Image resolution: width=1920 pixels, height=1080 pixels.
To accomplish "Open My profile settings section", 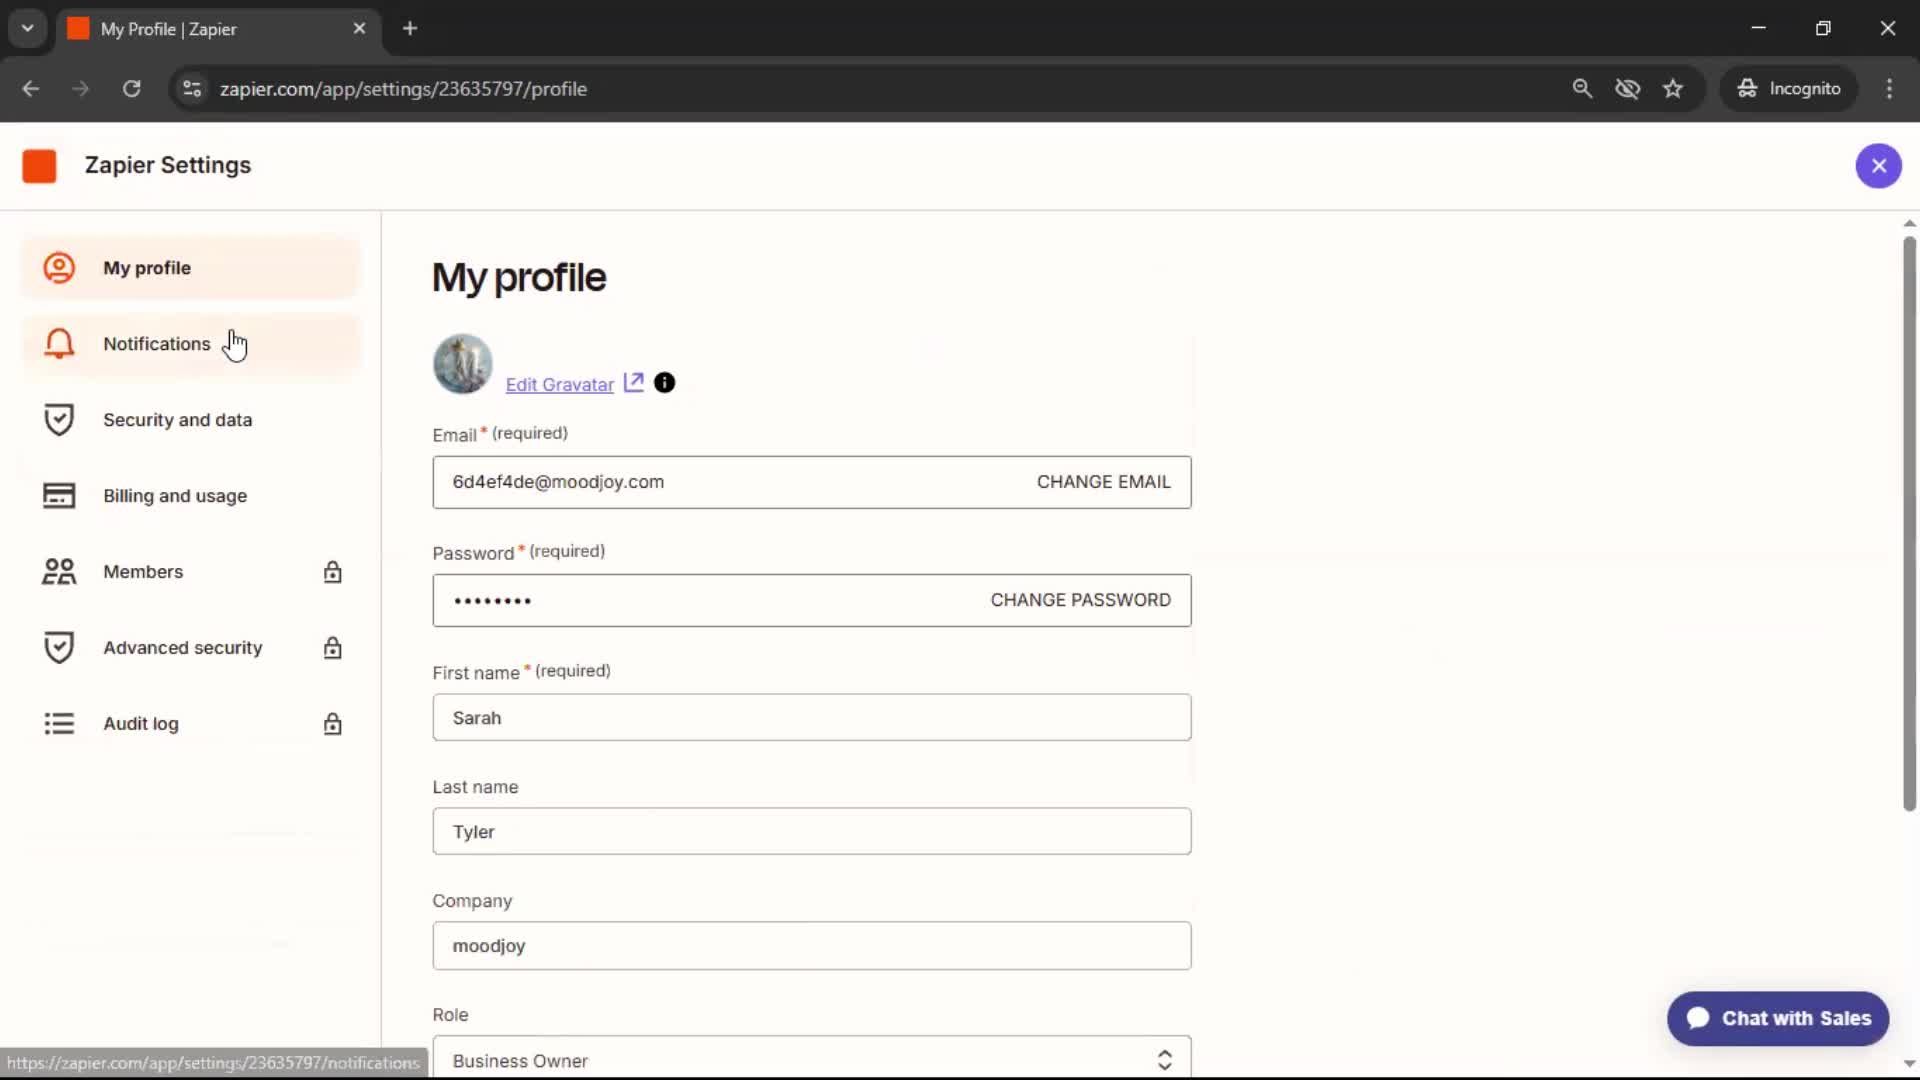I will (x=190, y=268).
